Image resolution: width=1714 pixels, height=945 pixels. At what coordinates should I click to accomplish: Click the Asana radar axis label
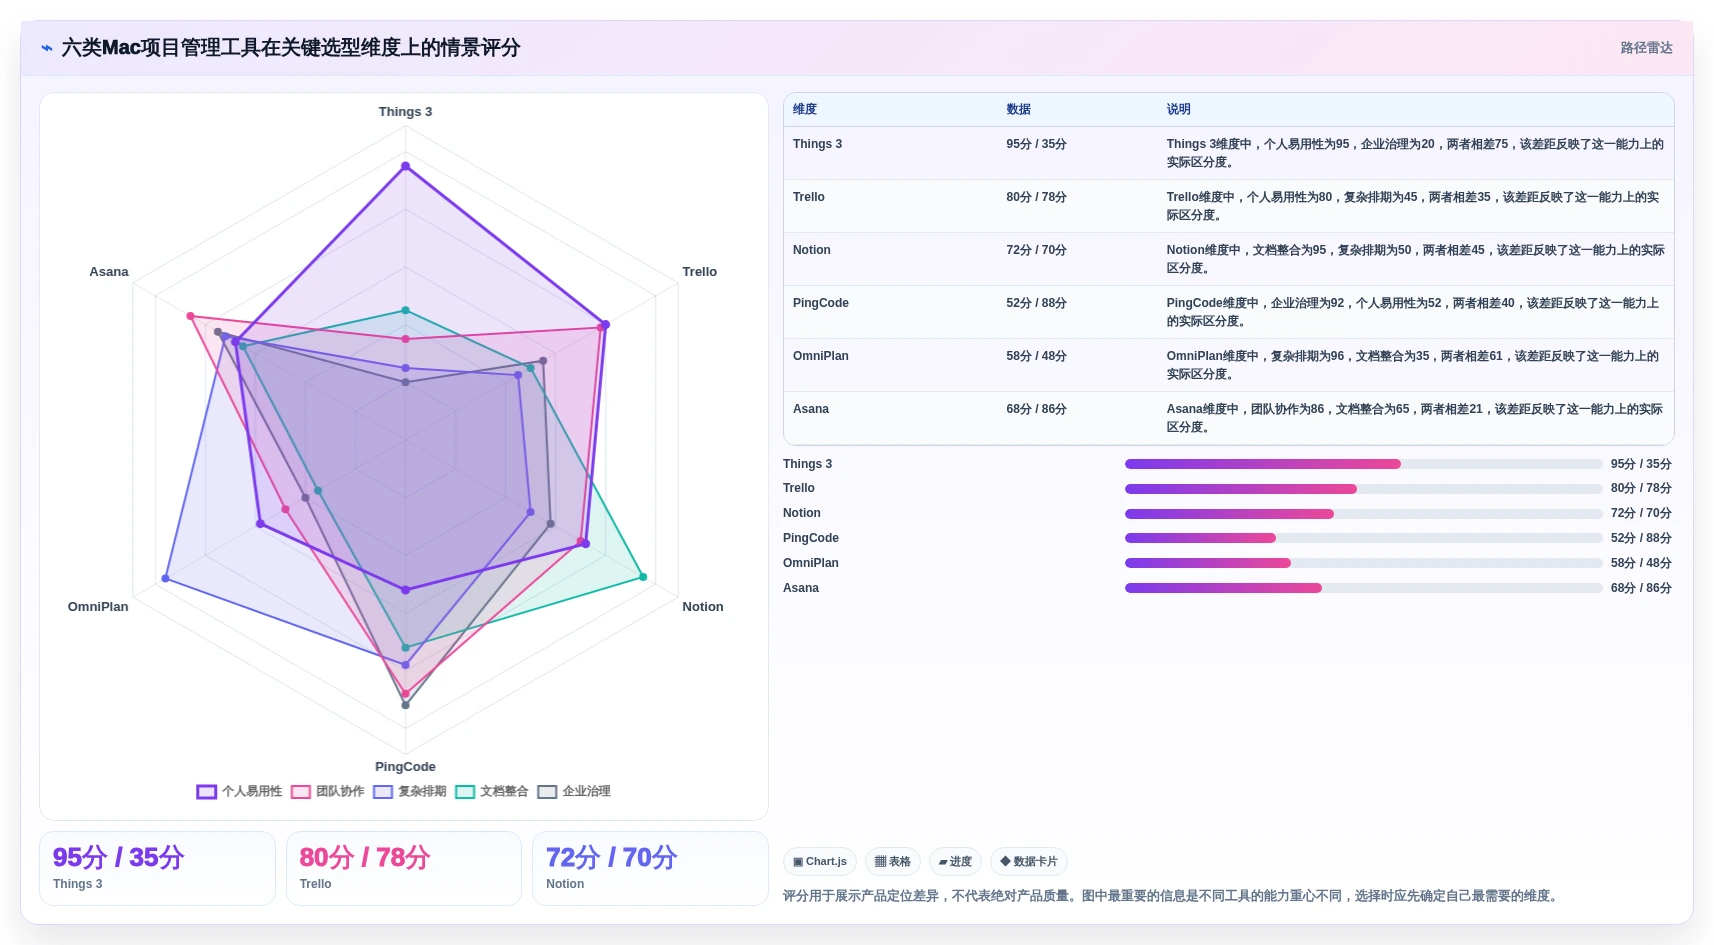109,272
